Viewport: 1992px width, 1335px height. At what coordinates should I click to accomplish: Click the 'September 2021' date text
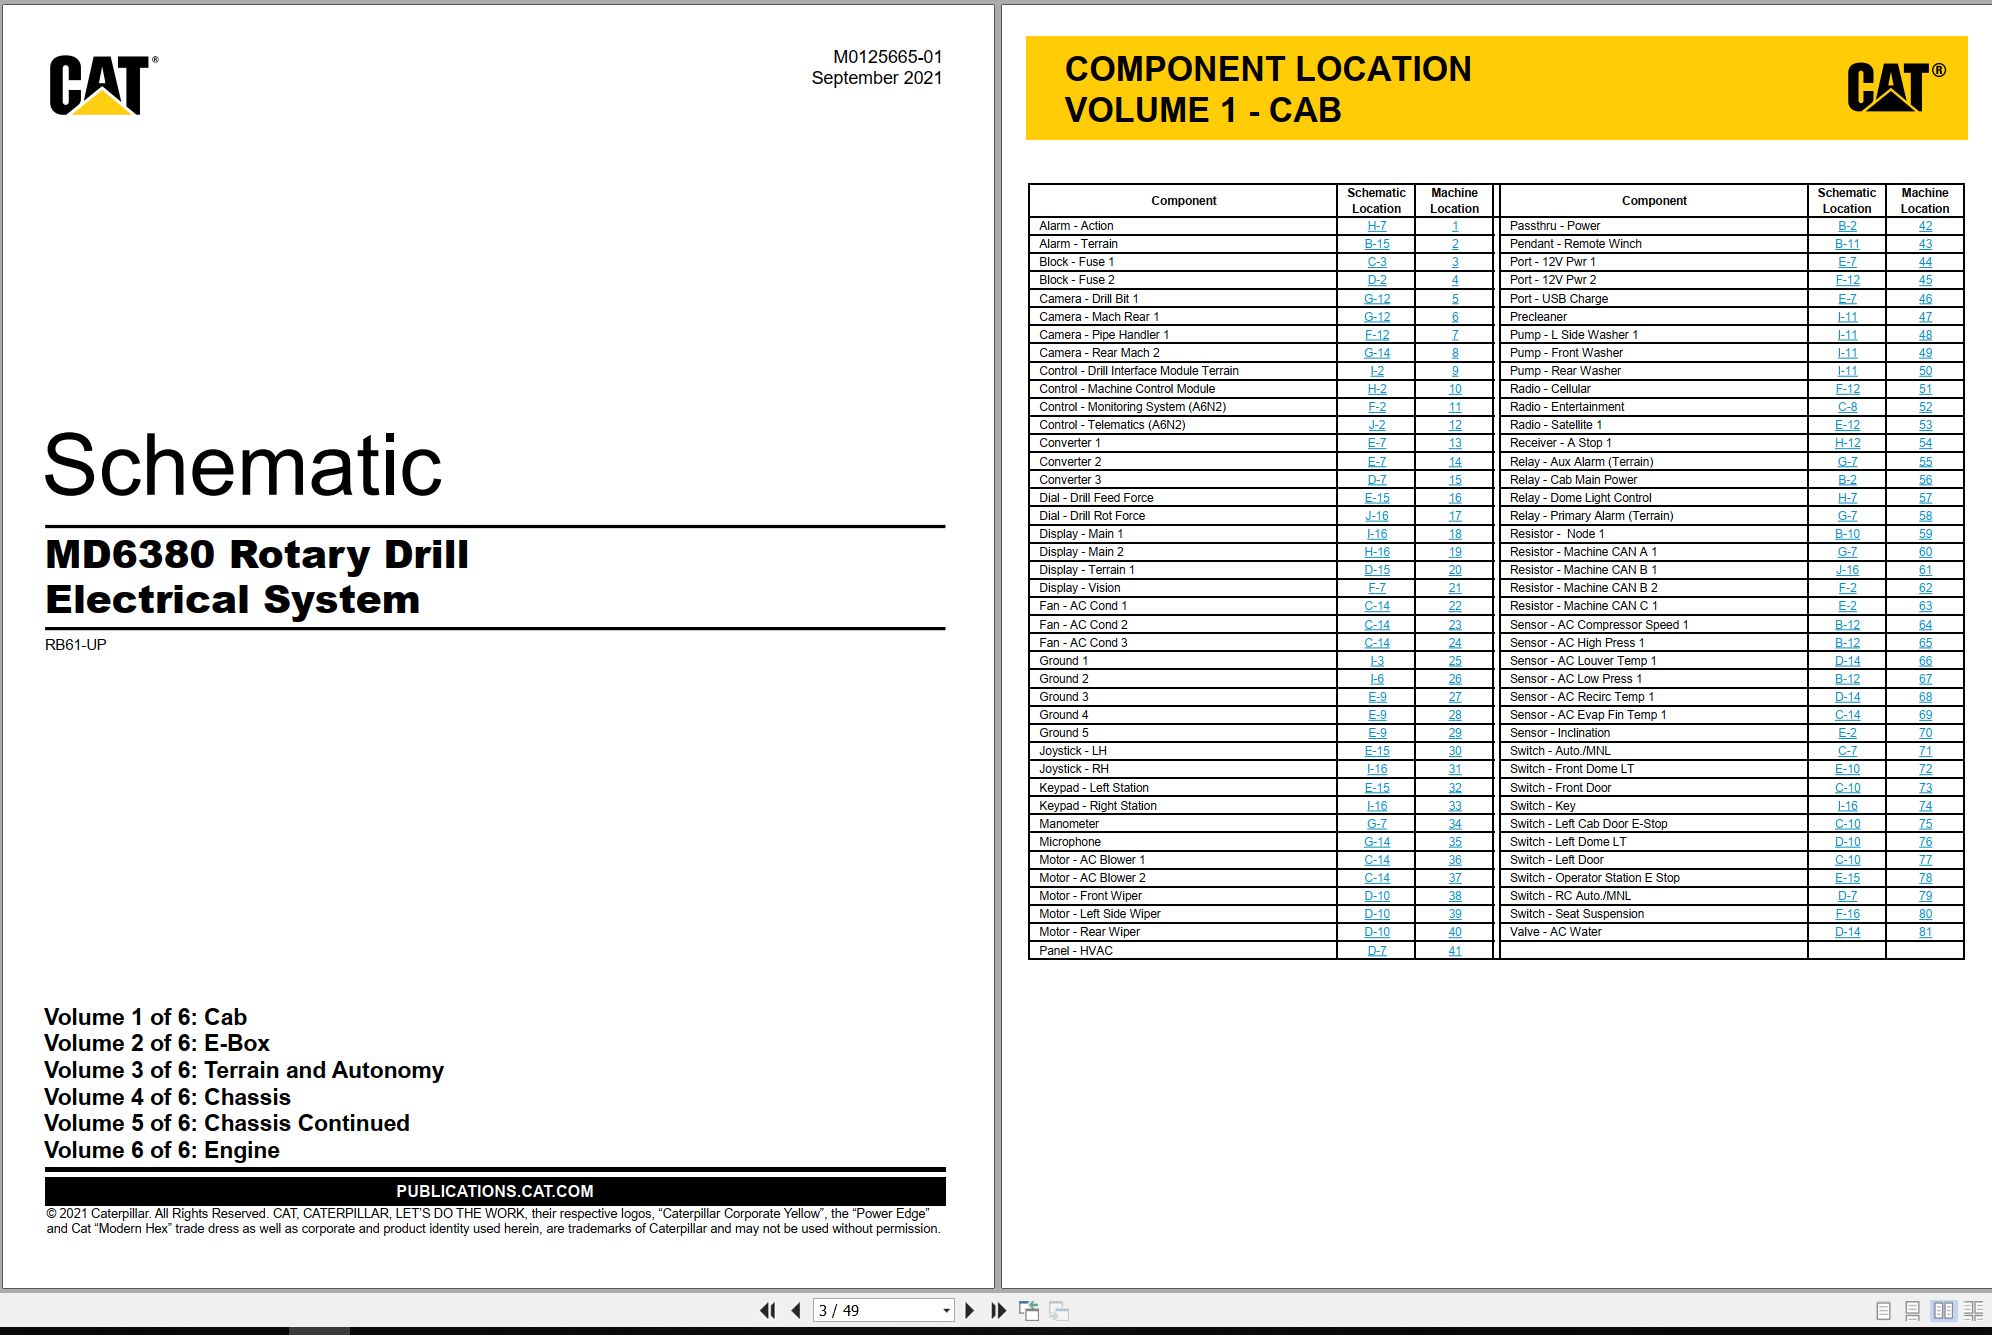[x=877, y=78]
